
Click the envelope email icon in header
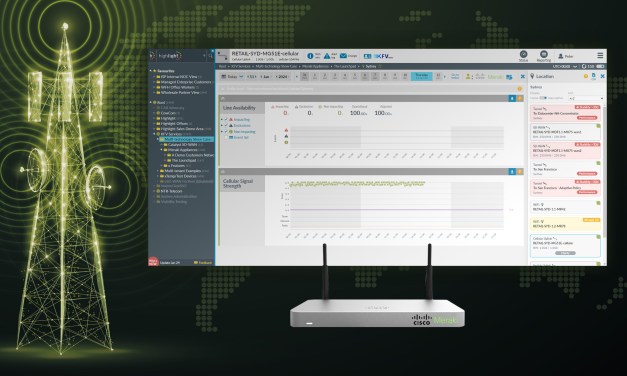(x=343, y=56)
